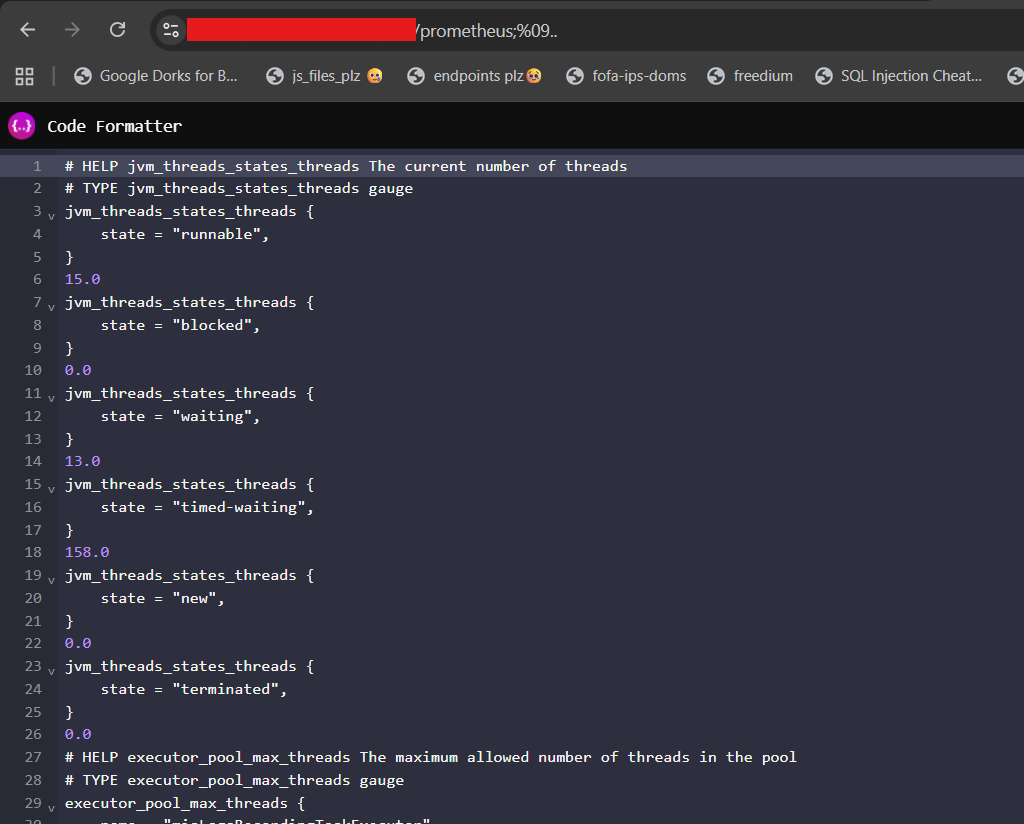Click the 0.0 value on line 26
Image resolution: width=1024 pixels, height=824 pixels.
pos(78,735)
